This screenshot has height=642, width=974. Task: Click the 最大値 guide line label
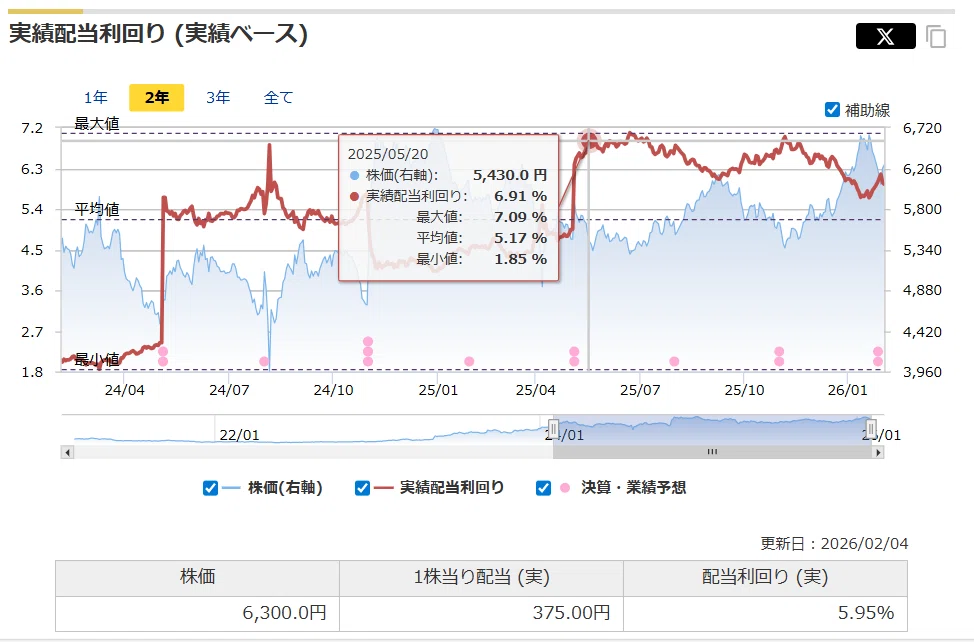click(x=97, y=124)
